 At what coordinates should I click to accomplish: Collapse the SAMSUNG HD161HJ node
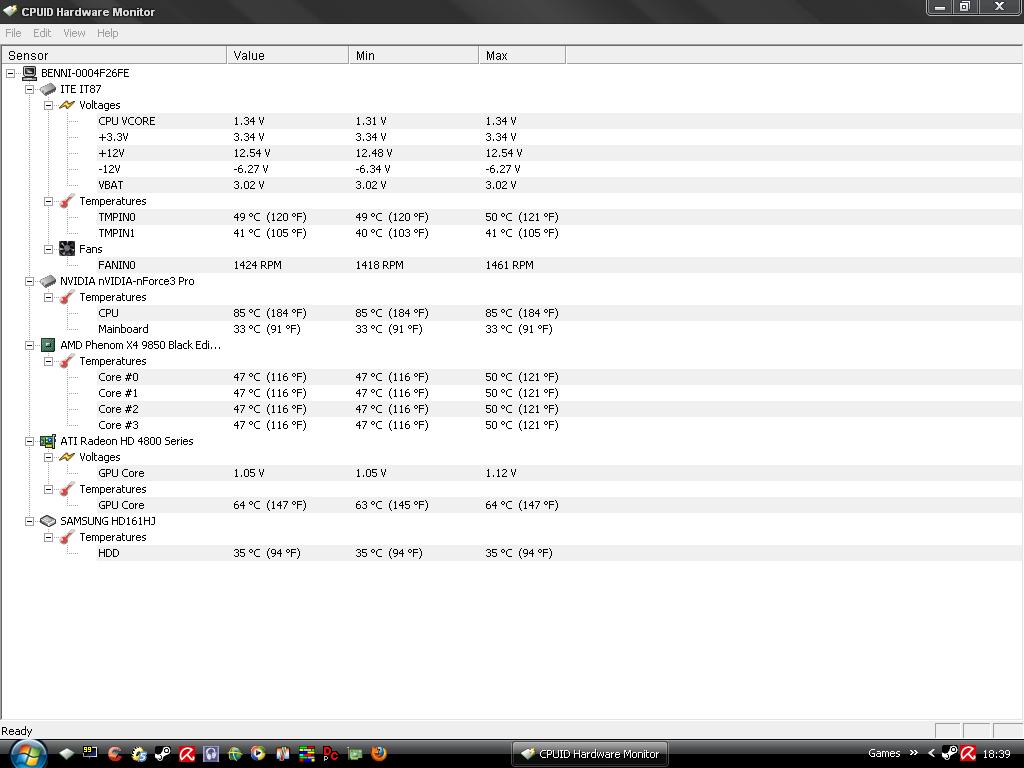[29, 521]
